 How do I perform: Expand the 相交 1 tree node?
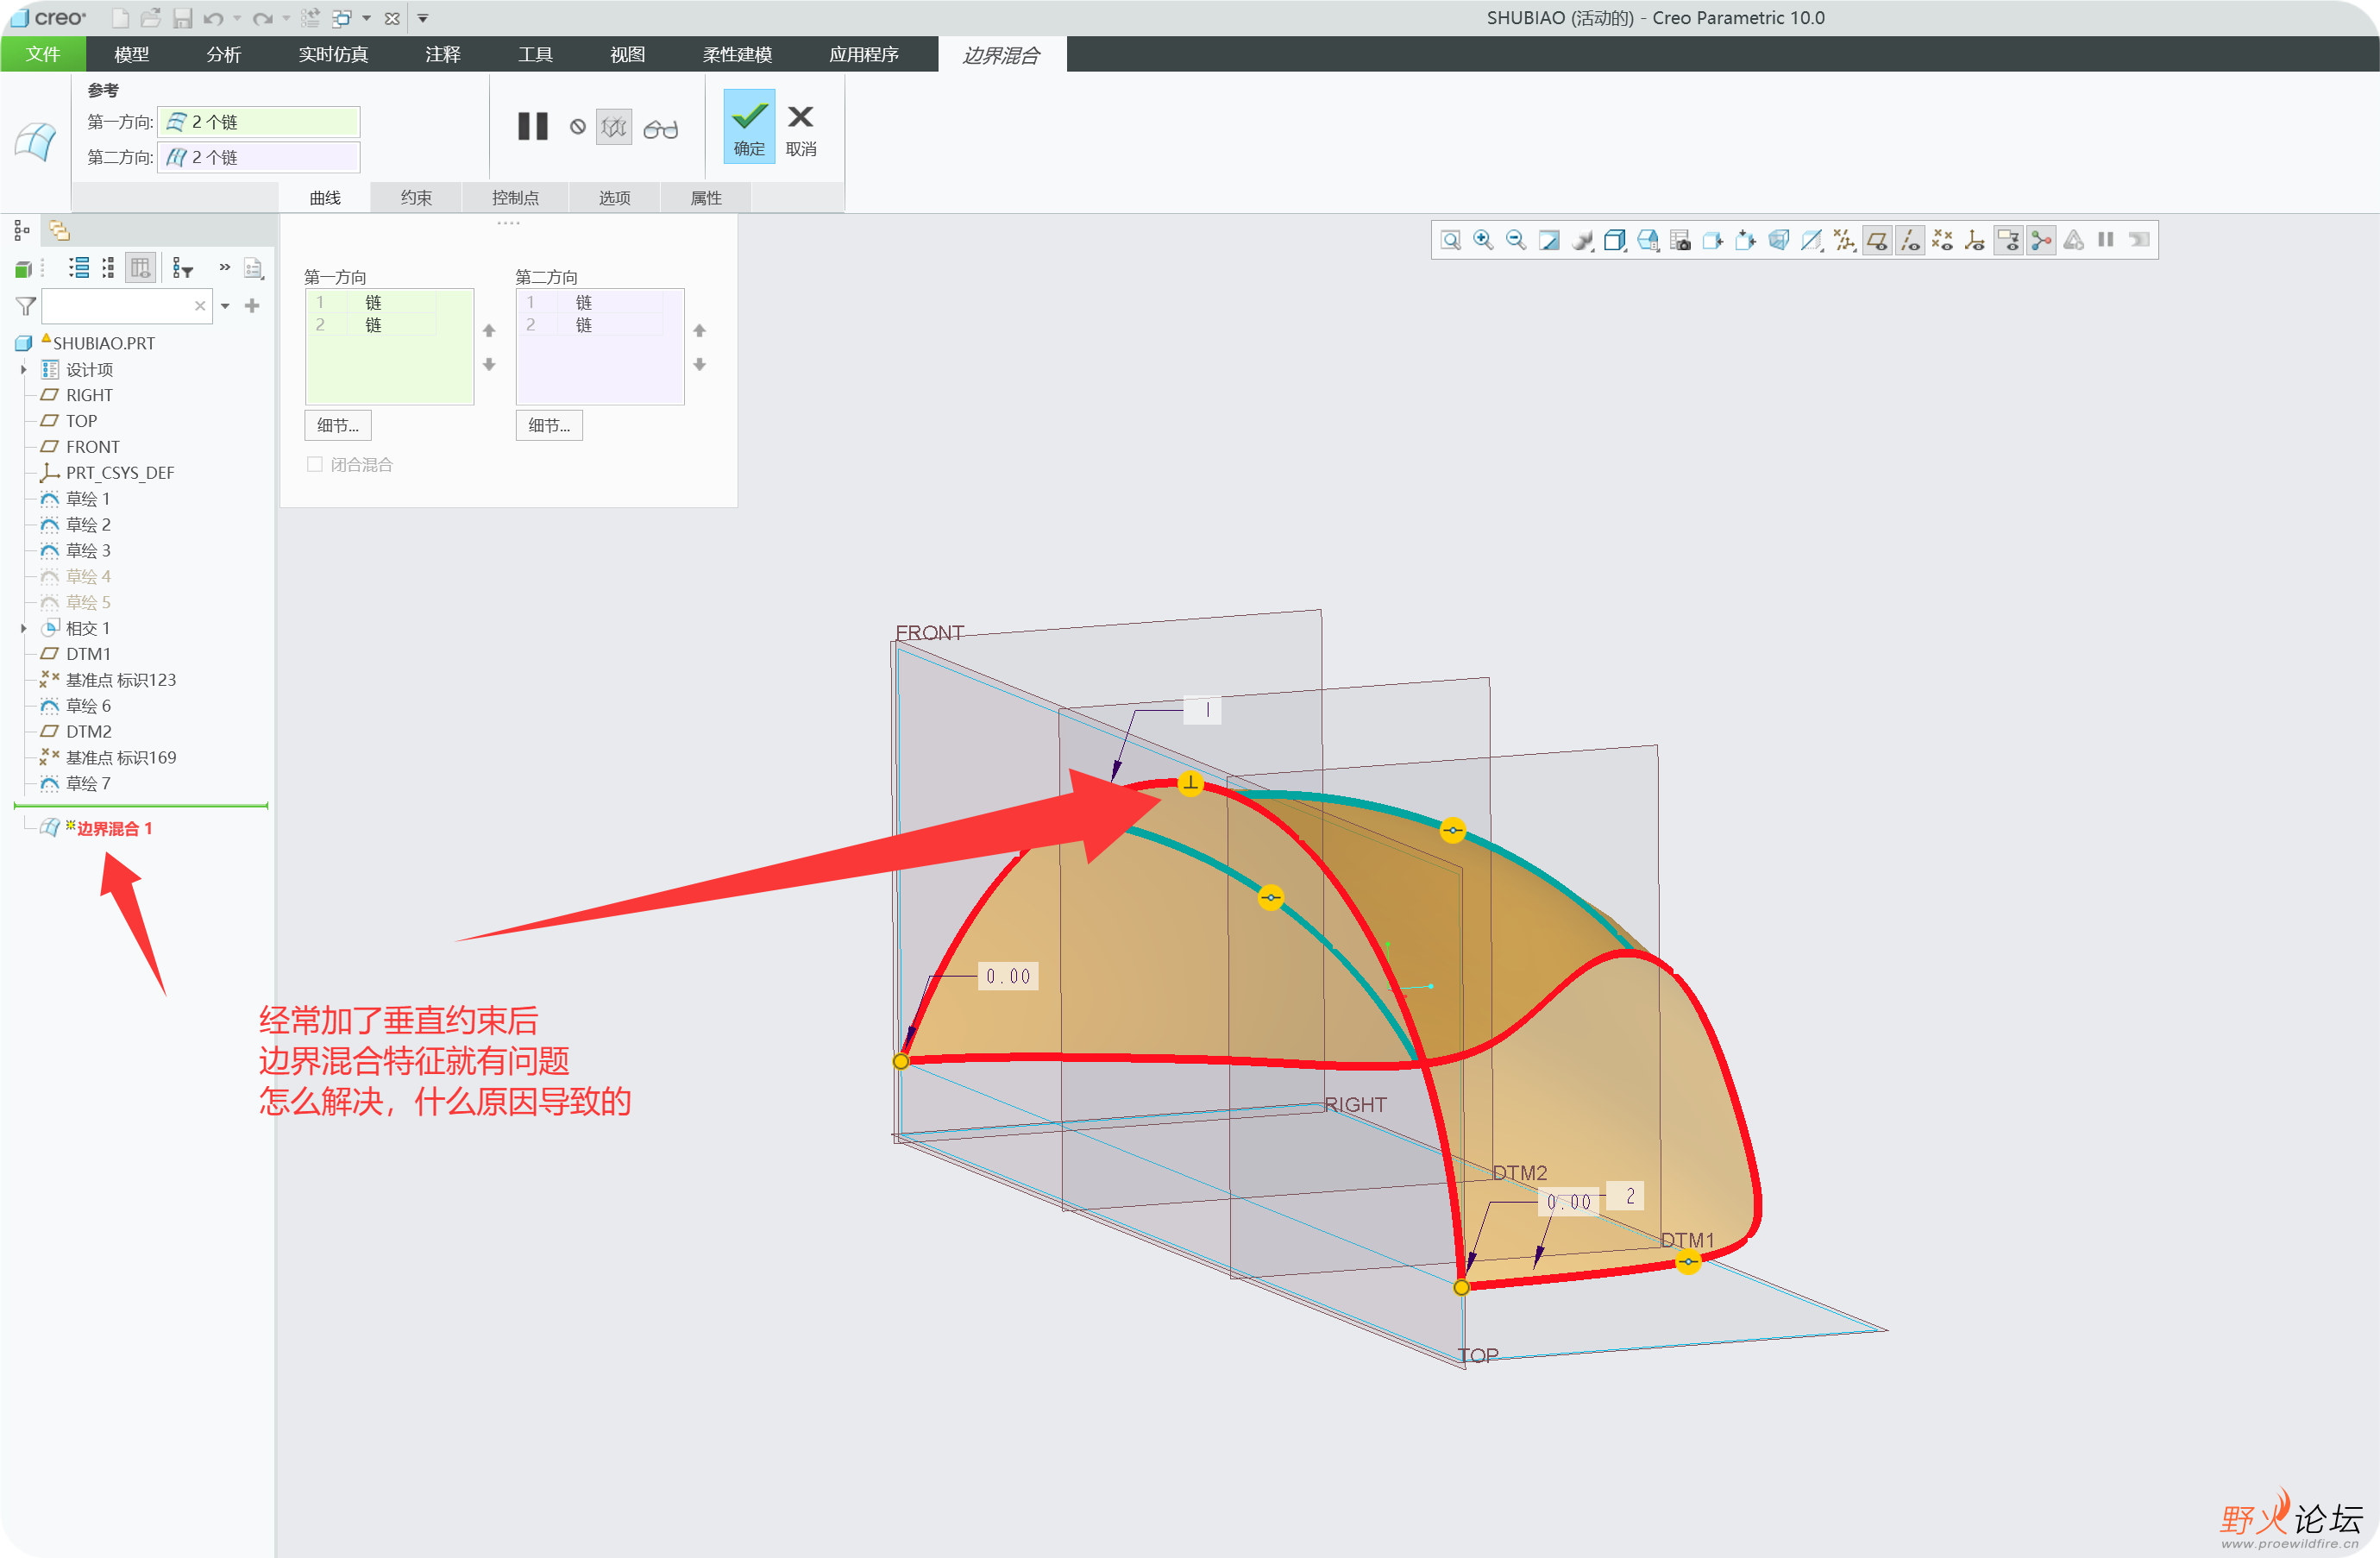24,628
